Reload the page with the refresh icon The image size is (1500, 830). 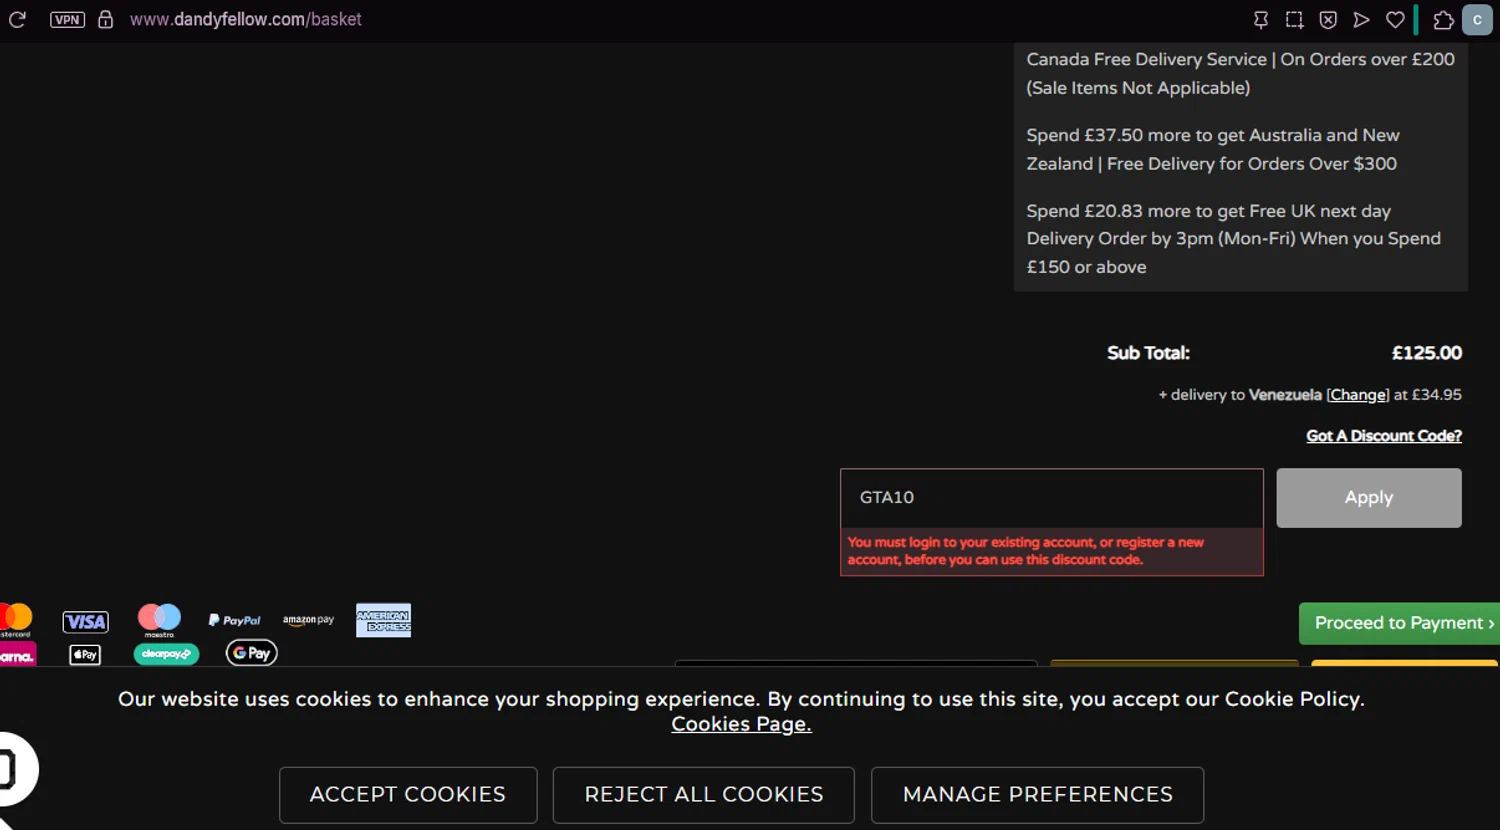tap(17, 20)
